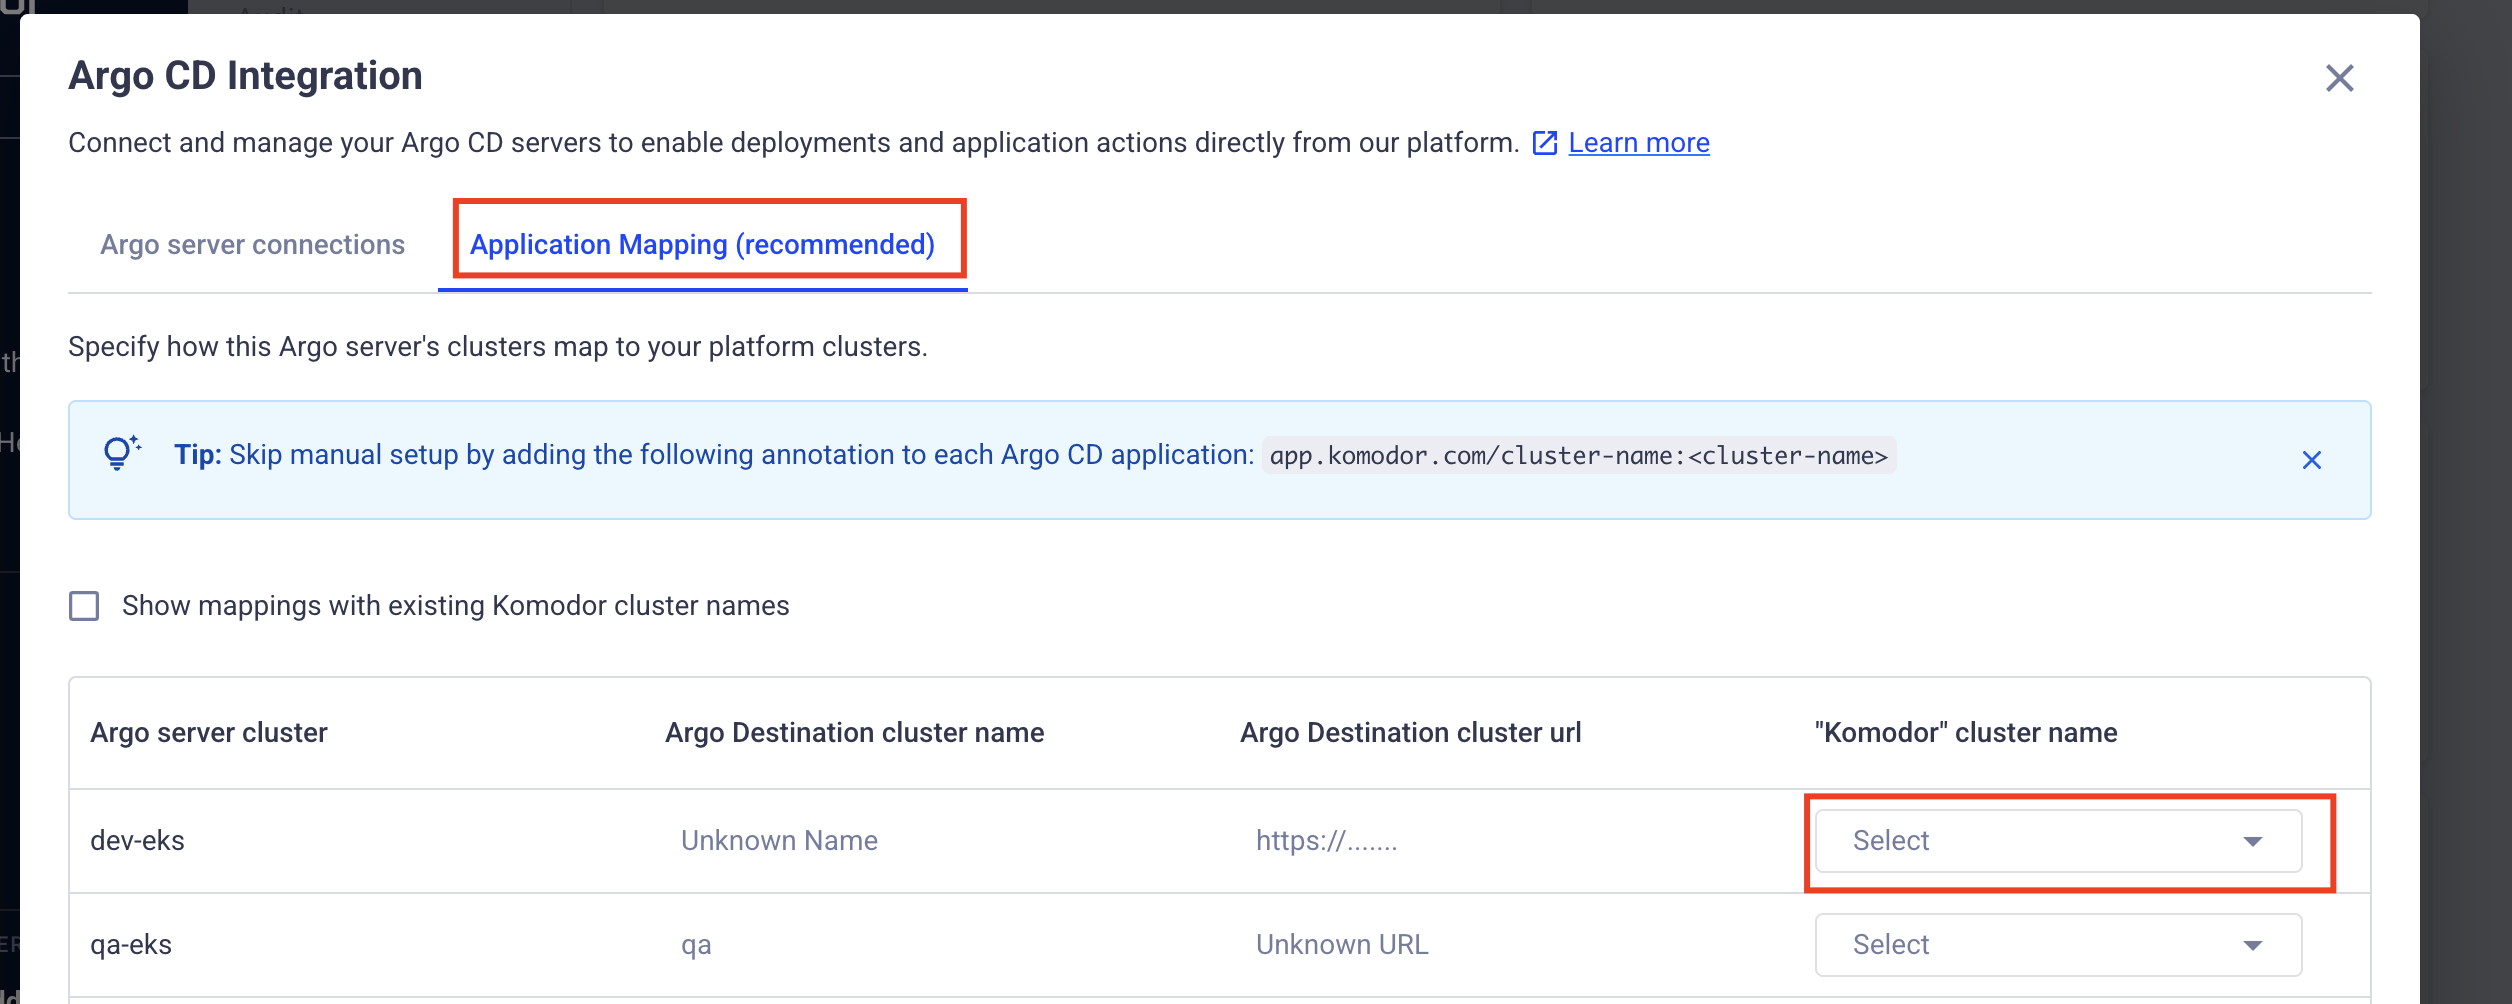Viewport: 2512px width, 1004px height.
Task: Click Argo Destination cluster name header
Action: pos(854,733)
